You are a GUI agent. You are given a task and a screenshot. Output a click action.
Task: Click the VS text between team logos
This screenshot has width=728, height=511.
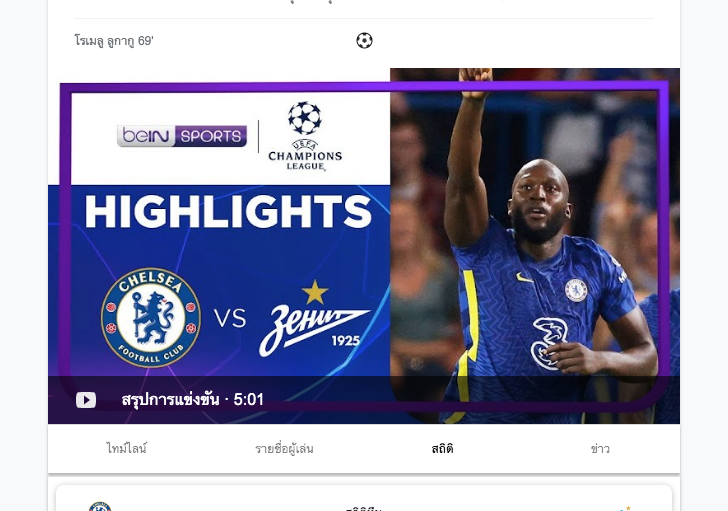click(230, 318)
